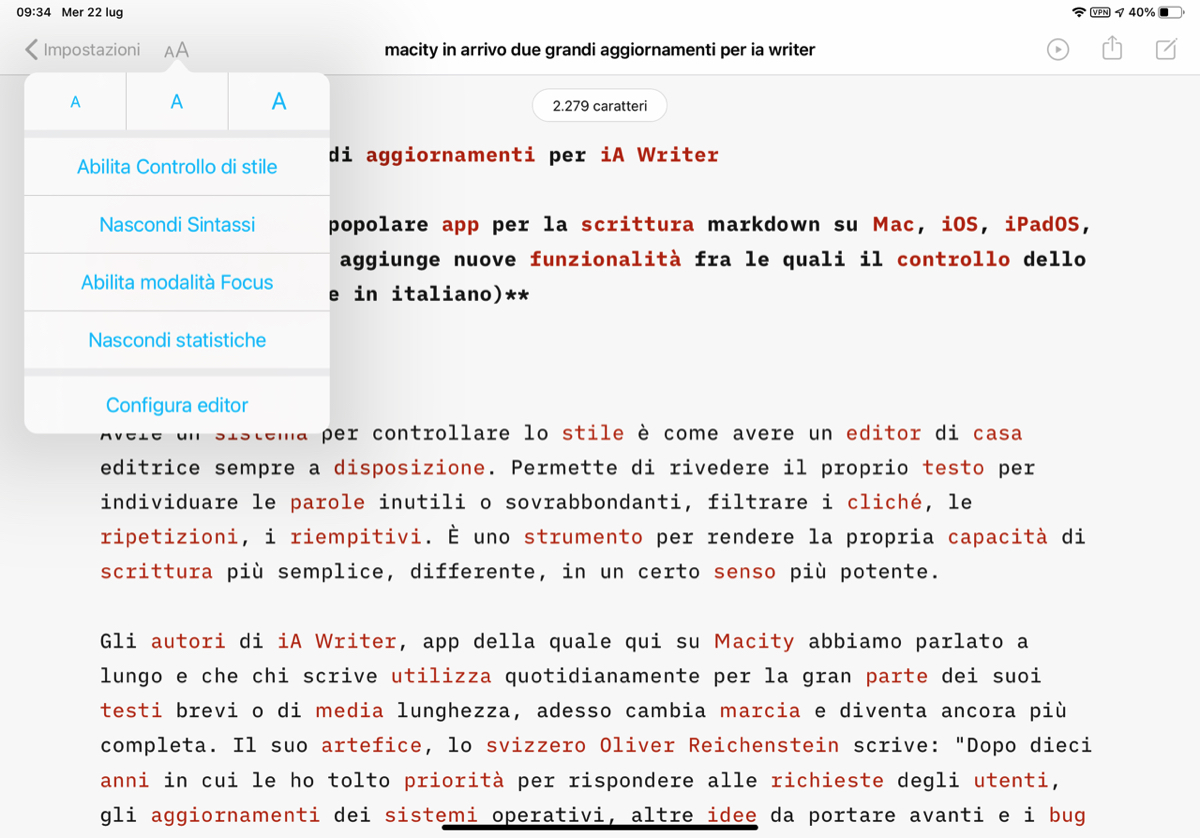
Task: Select Nascondi Sintassi option
Action: click(177, 225)
